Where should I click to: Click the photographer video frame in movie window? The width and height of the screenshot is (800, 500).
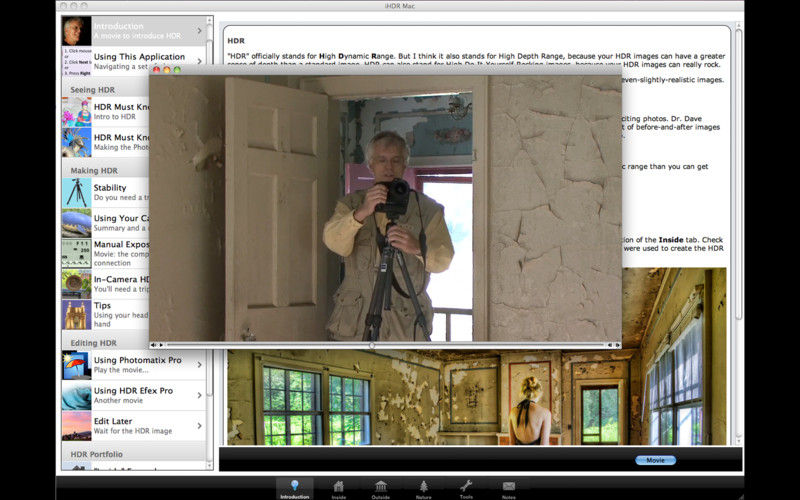[x=385, y=208]
